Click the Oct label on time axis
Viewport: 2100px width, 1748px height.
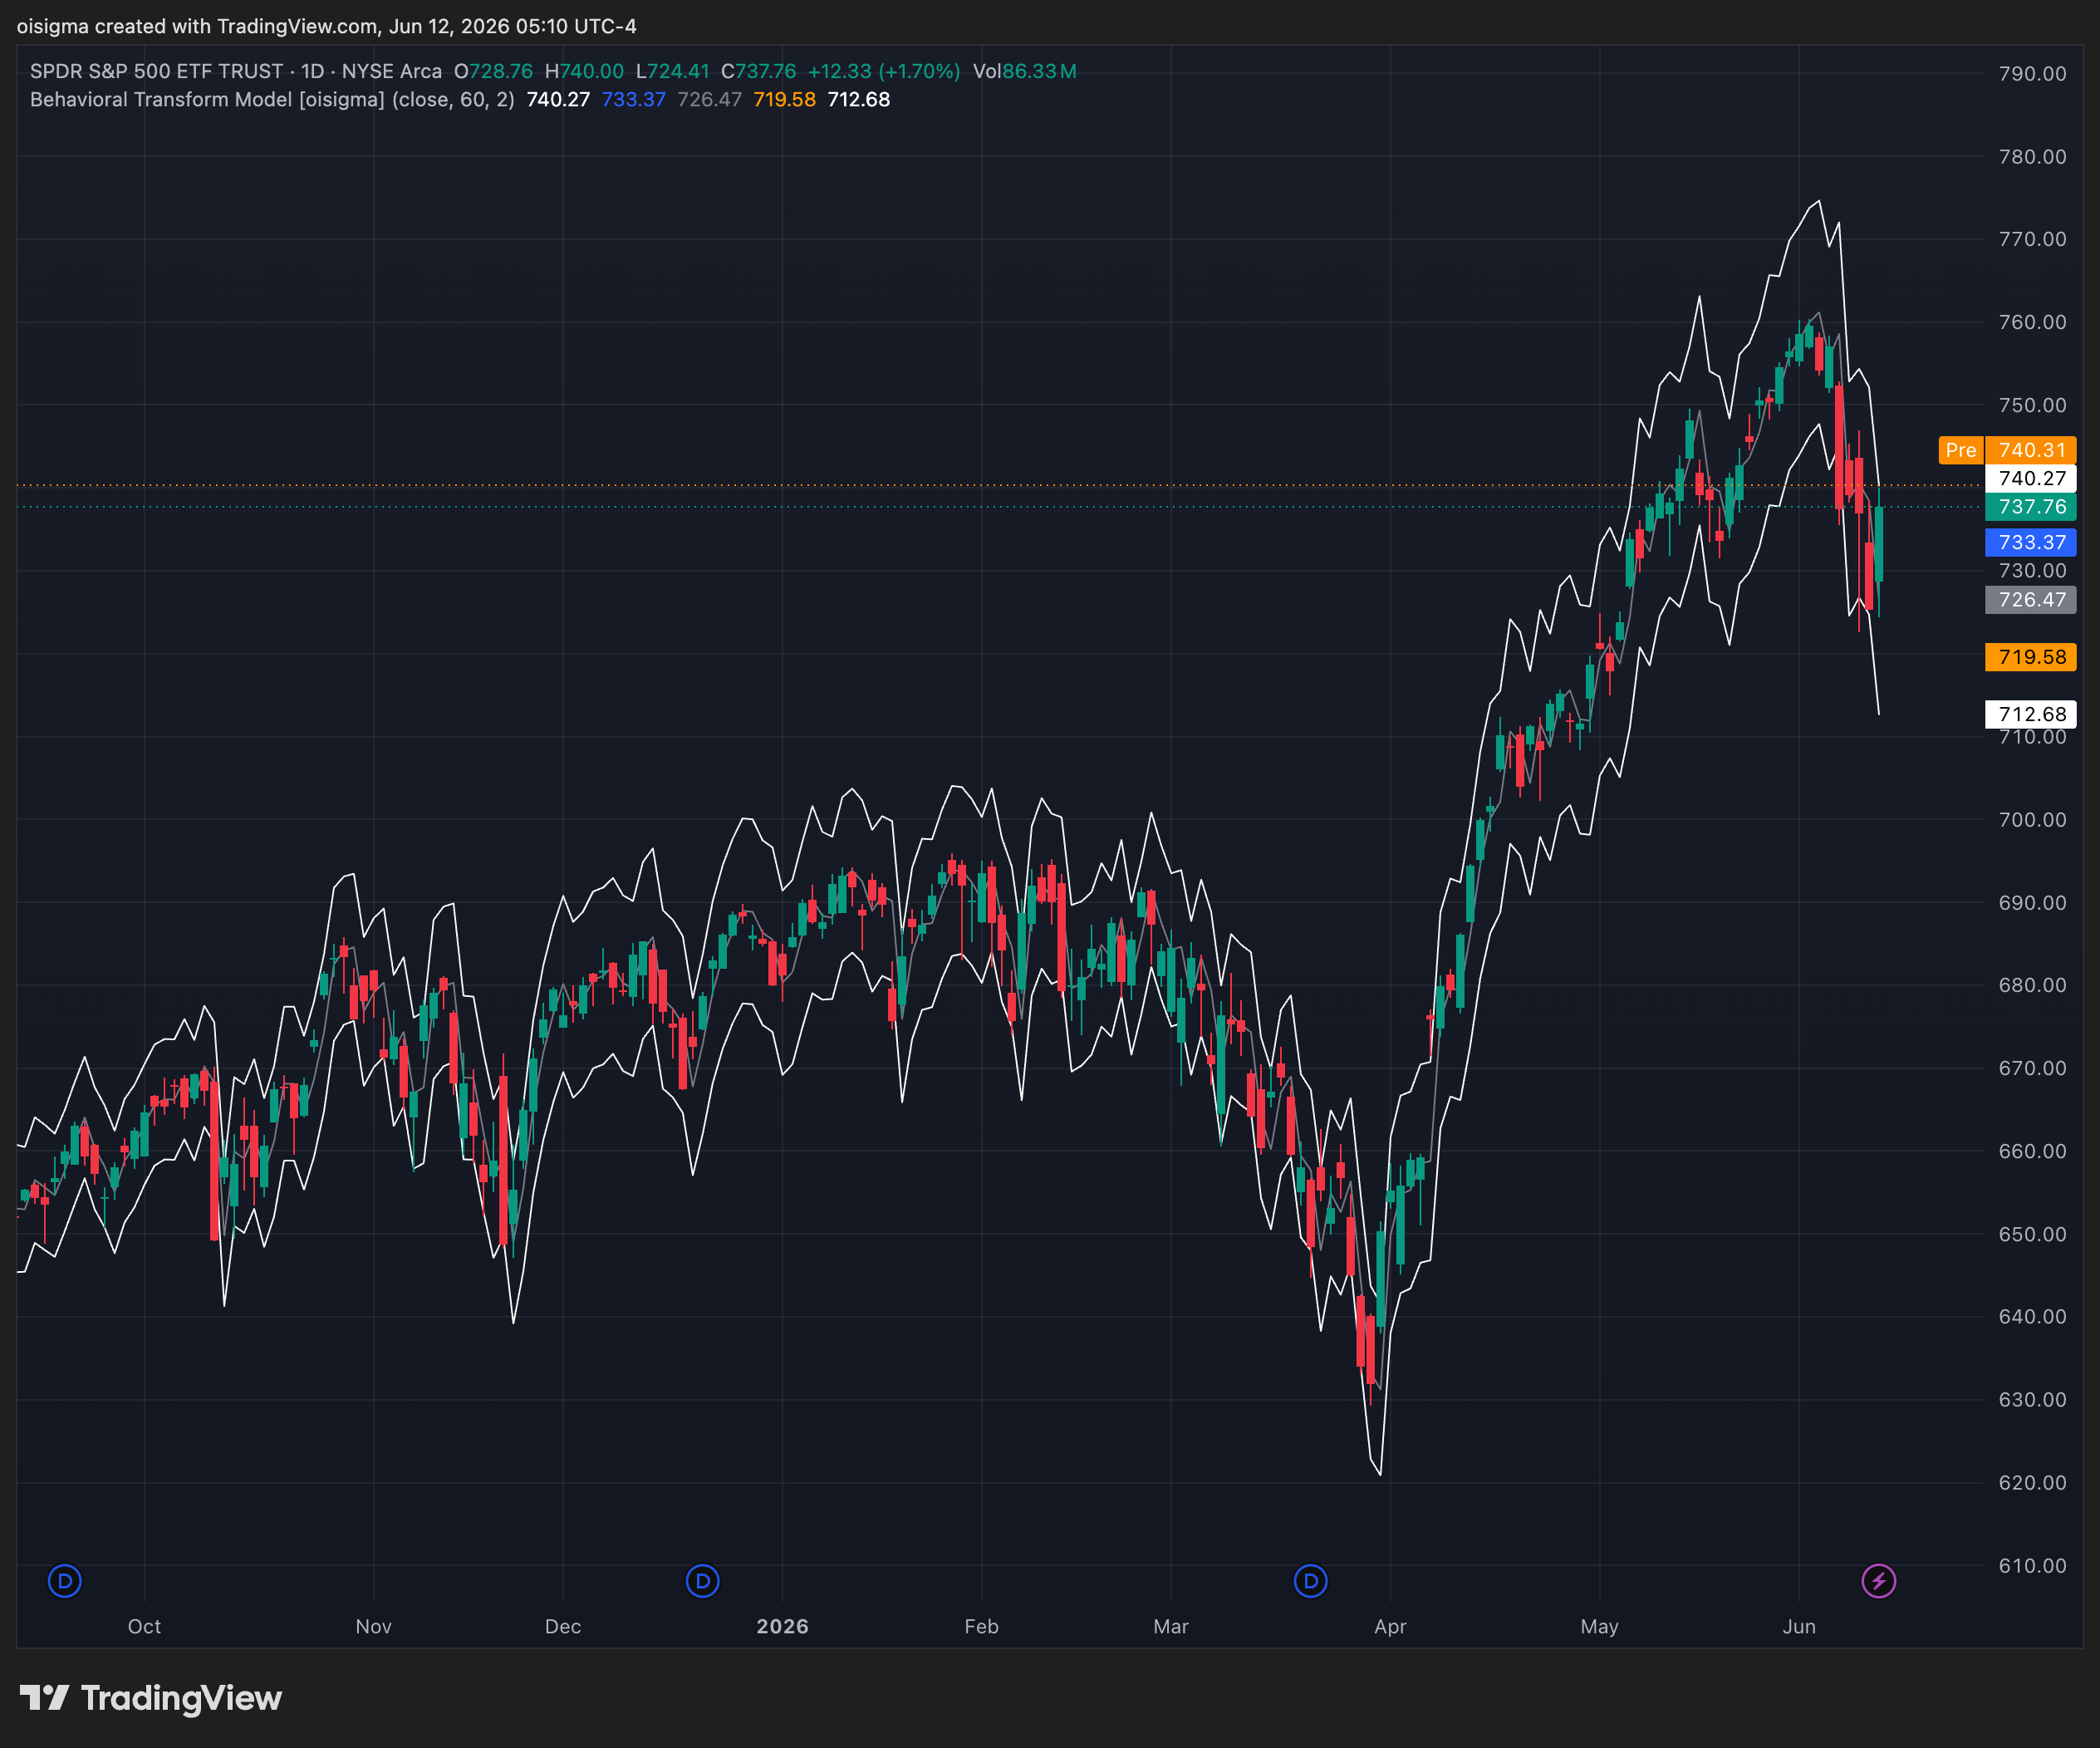pyautogui.click(x=144, y=1626)
